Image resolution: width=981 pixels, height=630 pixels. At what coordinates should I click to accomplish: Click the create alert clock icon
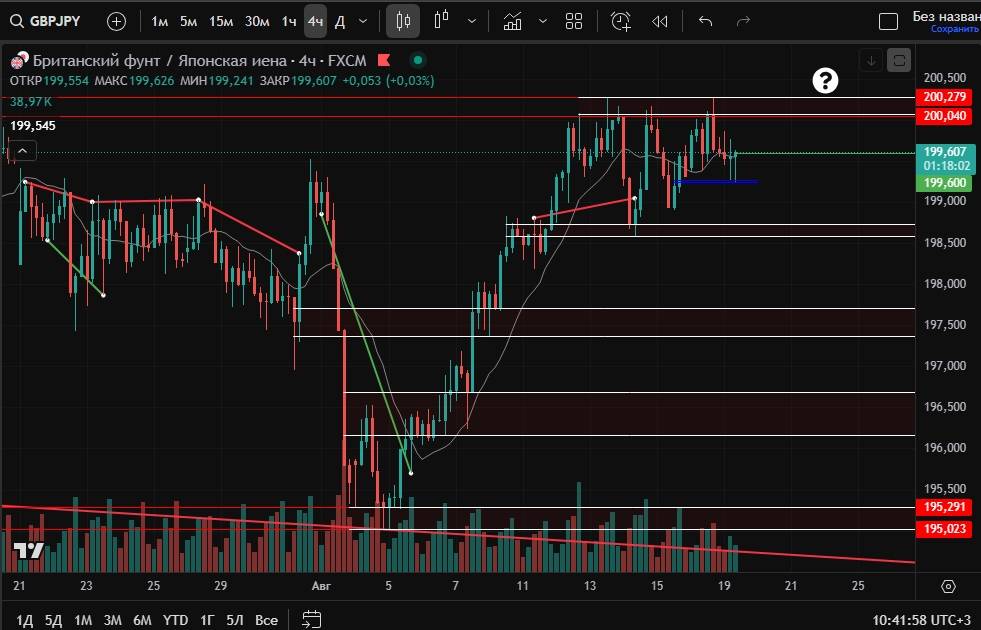[x=621, y=21]
